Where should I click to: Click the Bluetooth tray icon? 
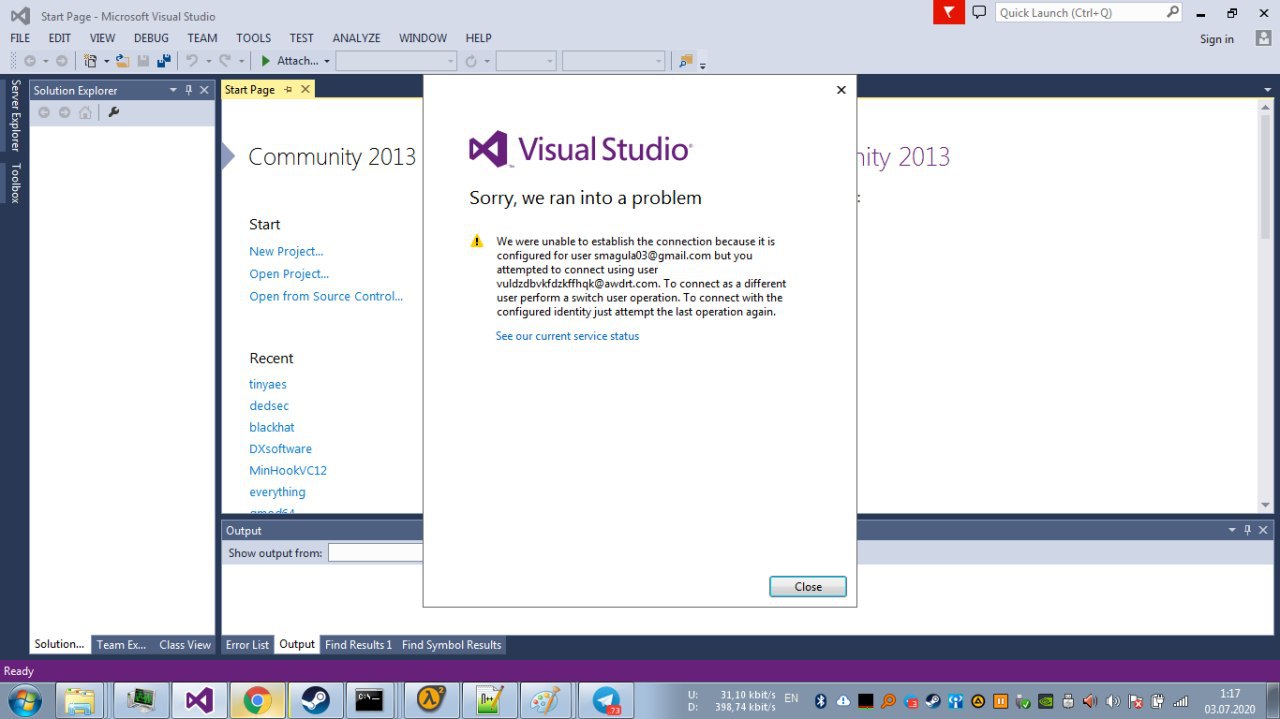click(x=821, y=701)
